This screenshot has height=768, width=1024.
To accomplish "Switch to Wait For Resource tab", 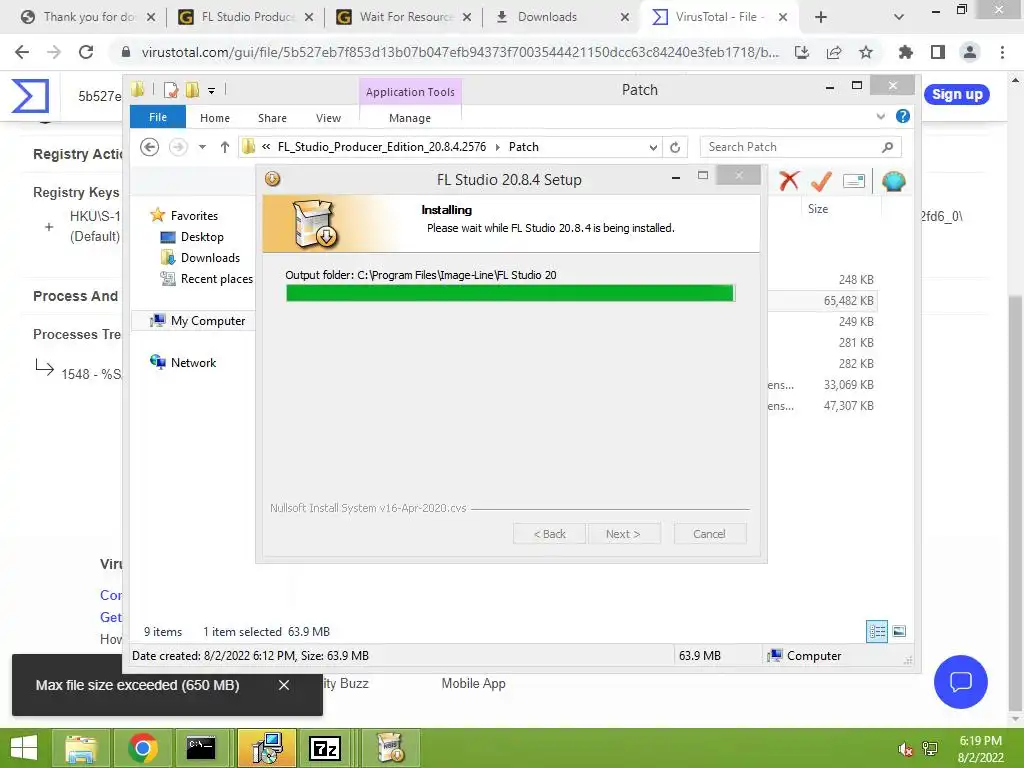I will coord(405,17).
